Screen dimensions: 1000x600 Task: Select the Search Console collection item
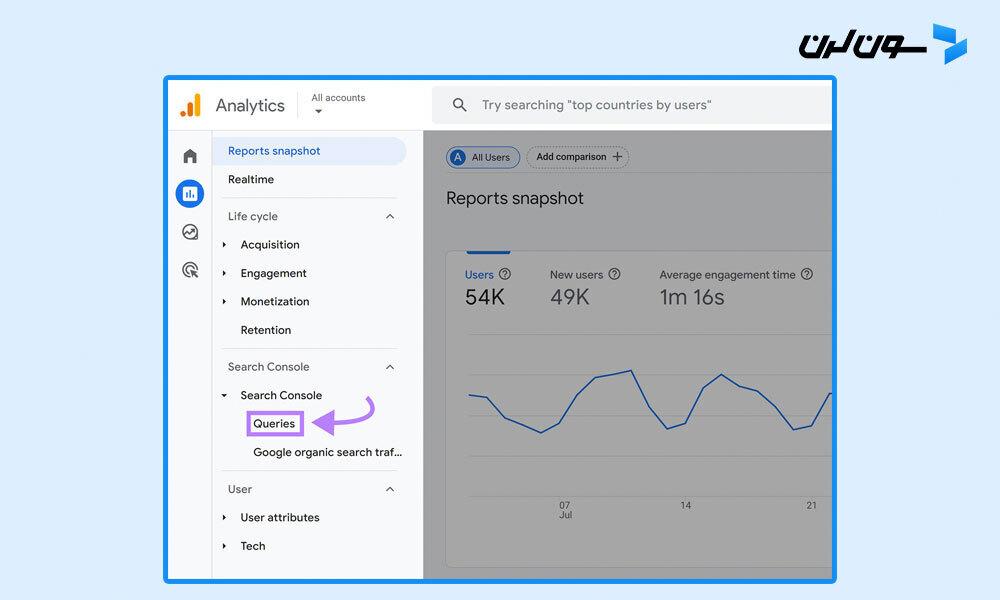click(281, 395)
